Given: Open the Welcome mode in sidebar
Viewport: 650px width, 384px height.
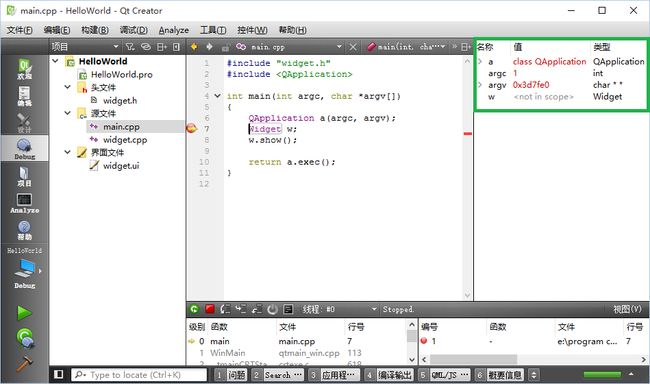Looking at the screenshot, I should pyautogui.click(x=24, y=69).
